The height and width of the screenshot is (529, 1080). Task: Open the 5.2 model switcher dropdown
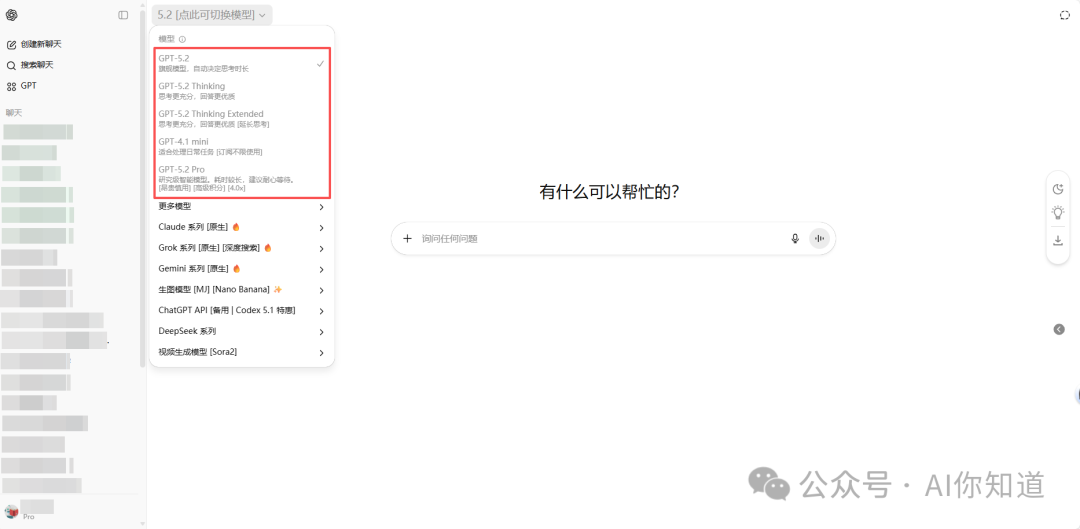(x=212, y=15)
